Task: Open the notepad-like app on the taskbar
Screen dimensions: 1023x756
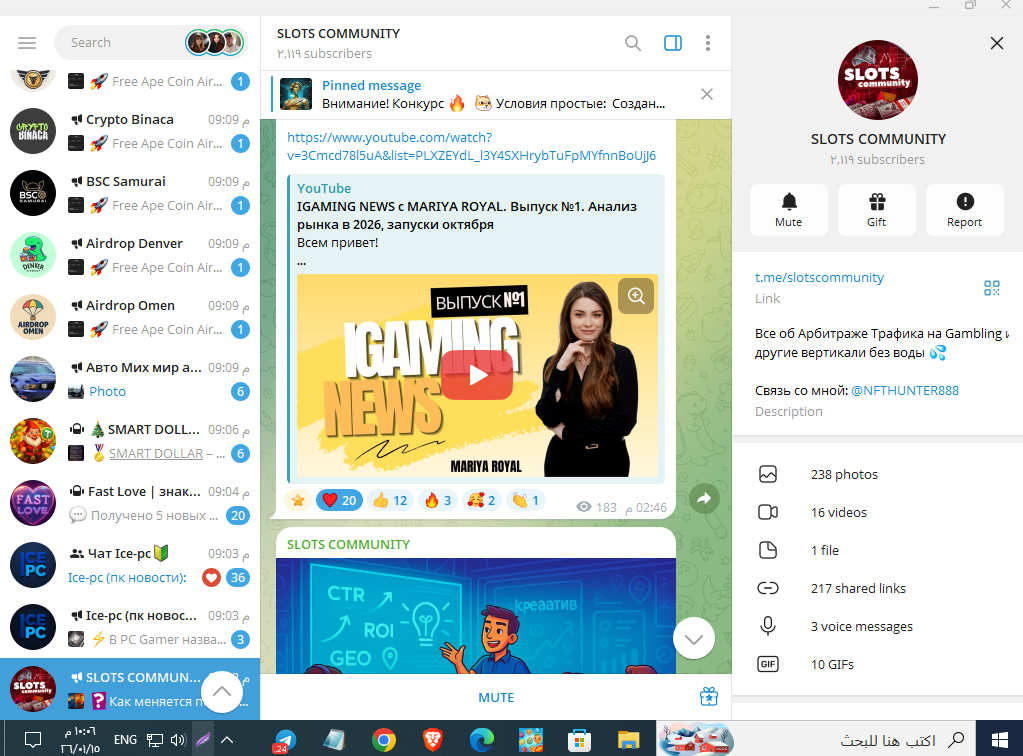Action: pos(335,740)
